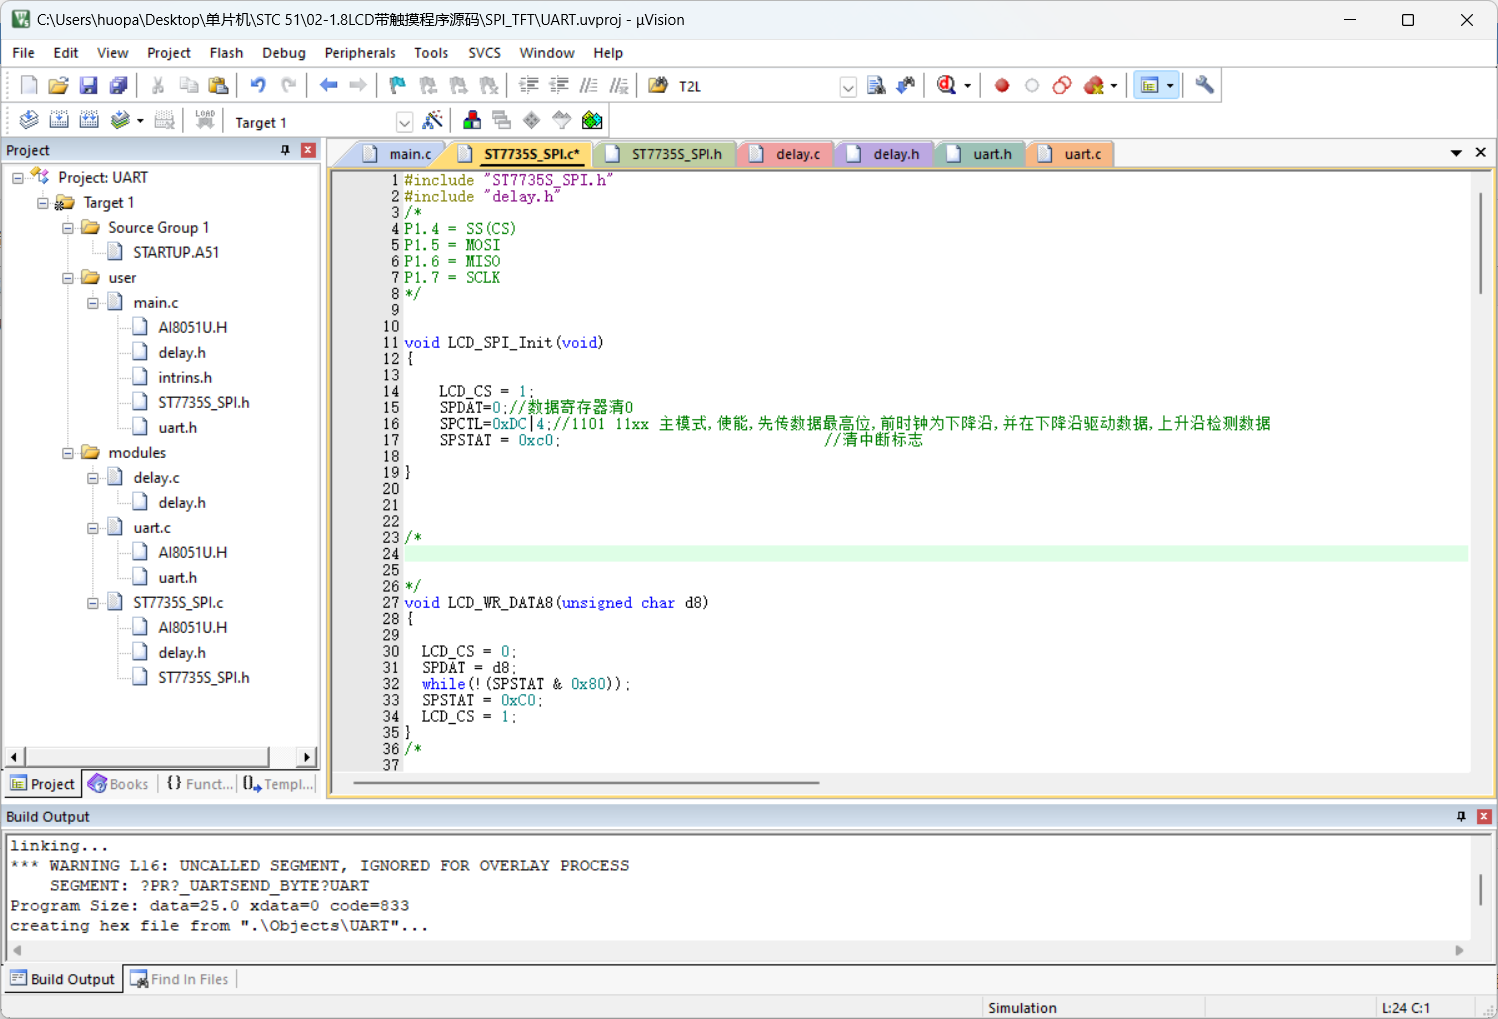Click Batch build icon
The image size is (1498, 1019).
tap(120, 121)
